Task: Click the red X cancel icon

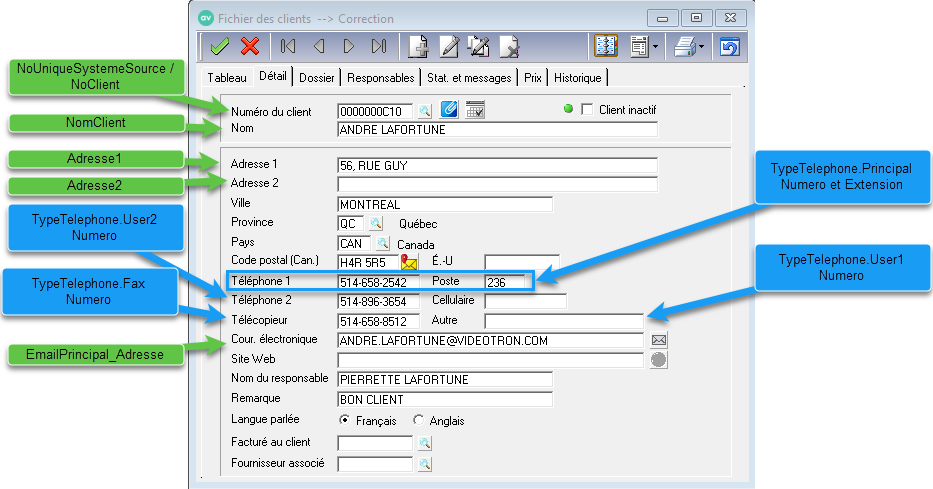Action: [250, 46]
